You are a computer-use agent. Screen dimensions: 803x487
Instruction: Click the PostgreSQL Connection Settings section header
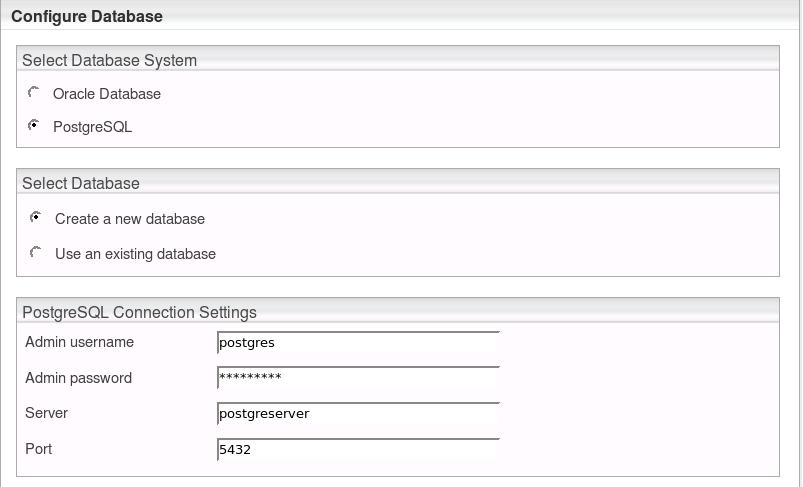[140, 312]
